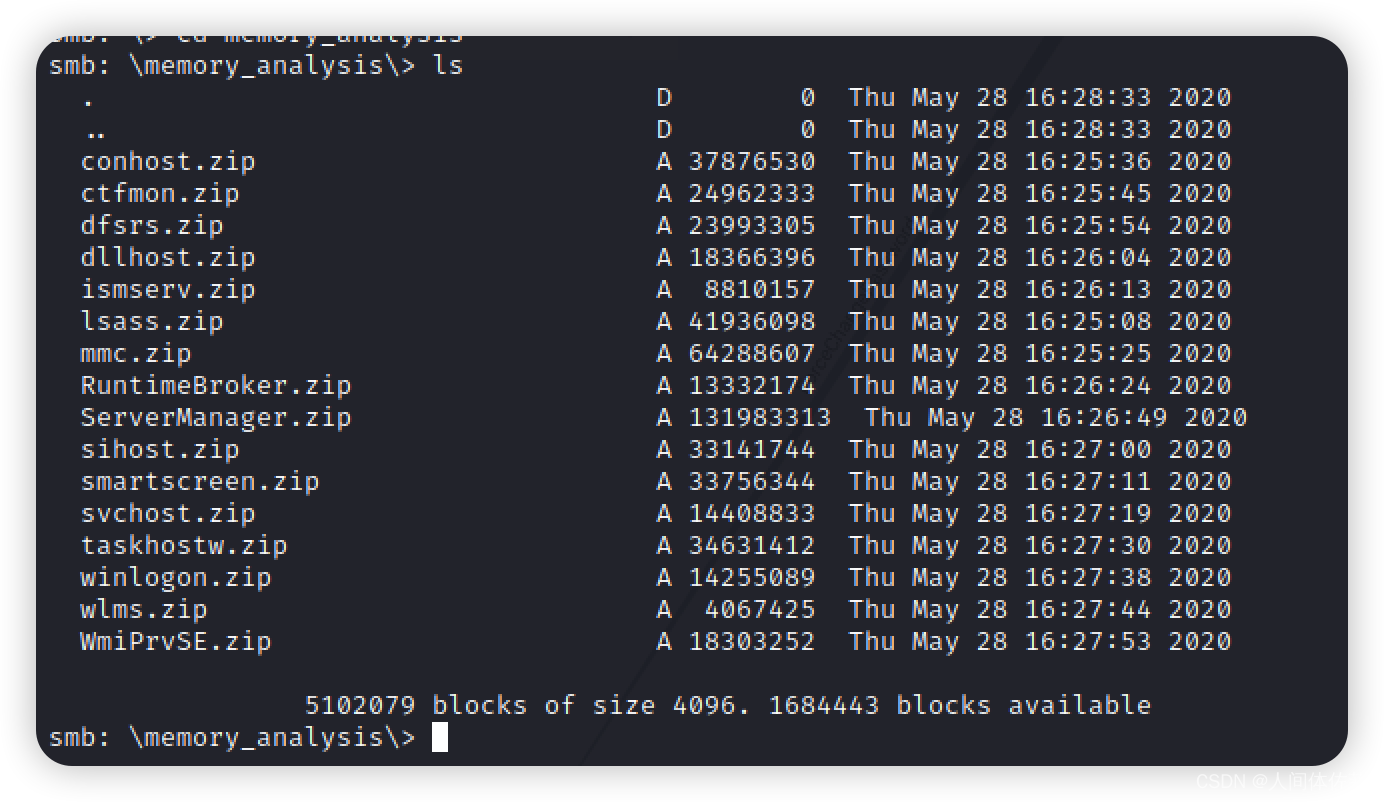The image size is (1384, 802).
Task: Click the file size 34631412
Action: [752, 545]
